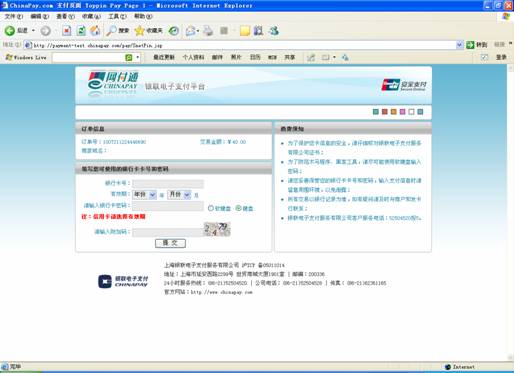Pick the orange theme color square
The height and width of the screenshot is (373, 514).
coord(394,112)
